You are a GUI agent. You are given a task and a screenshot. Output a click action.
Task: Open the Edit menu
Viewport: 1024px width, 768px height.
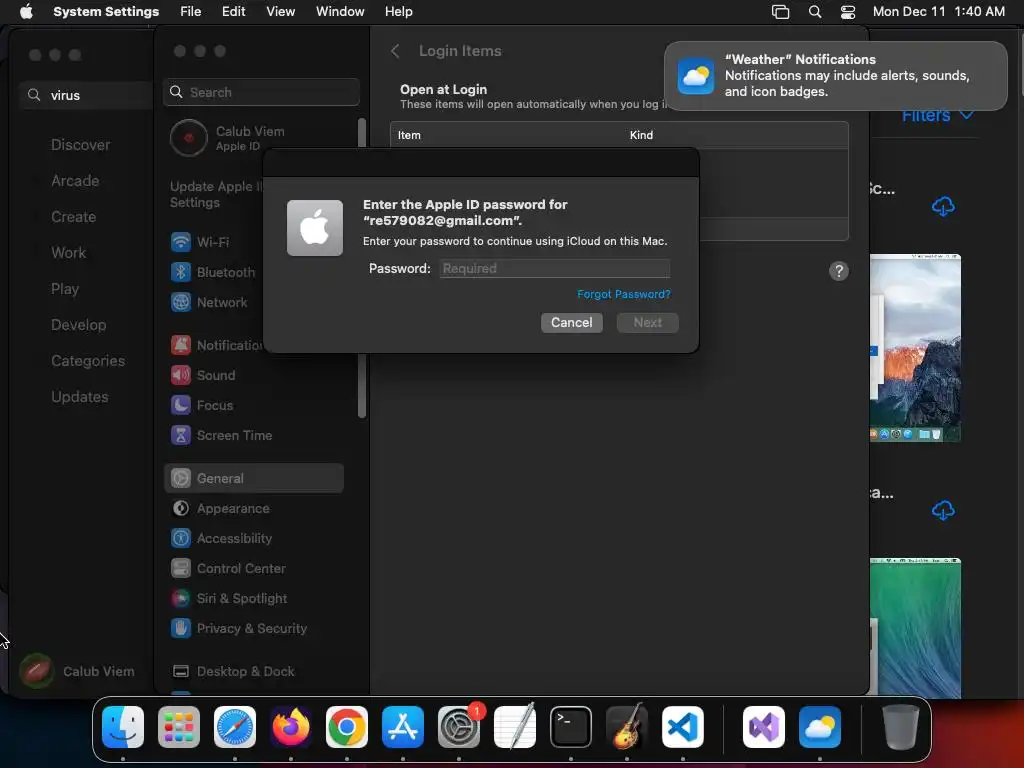(x=234, y=12)
